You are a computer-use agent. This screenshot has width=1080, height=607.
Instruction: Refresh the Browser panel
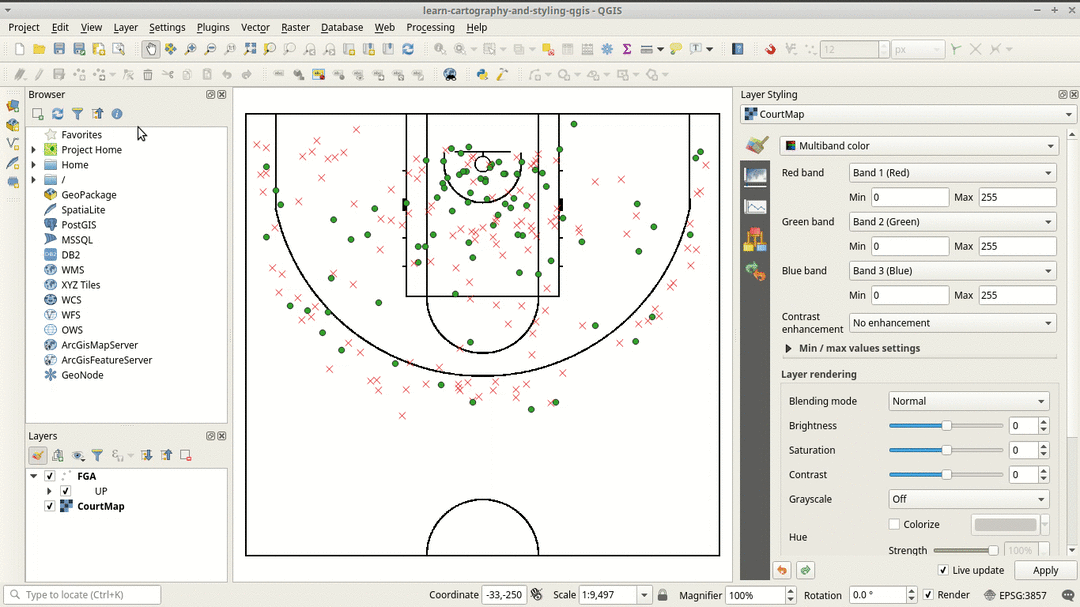click(x=58, y=114)
